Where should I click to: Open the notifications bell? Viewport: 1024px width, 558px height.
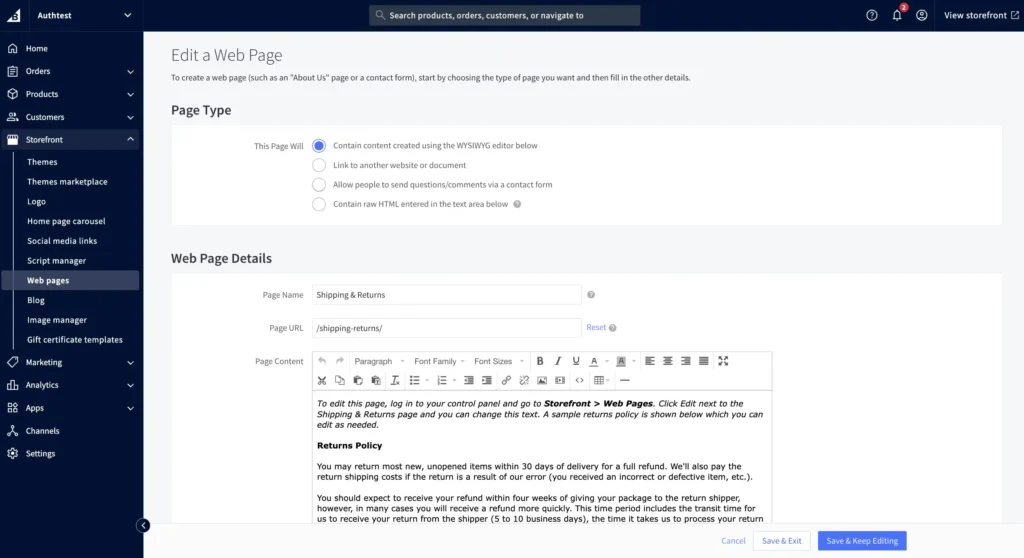pyautogui.click(x=897, y=15)
